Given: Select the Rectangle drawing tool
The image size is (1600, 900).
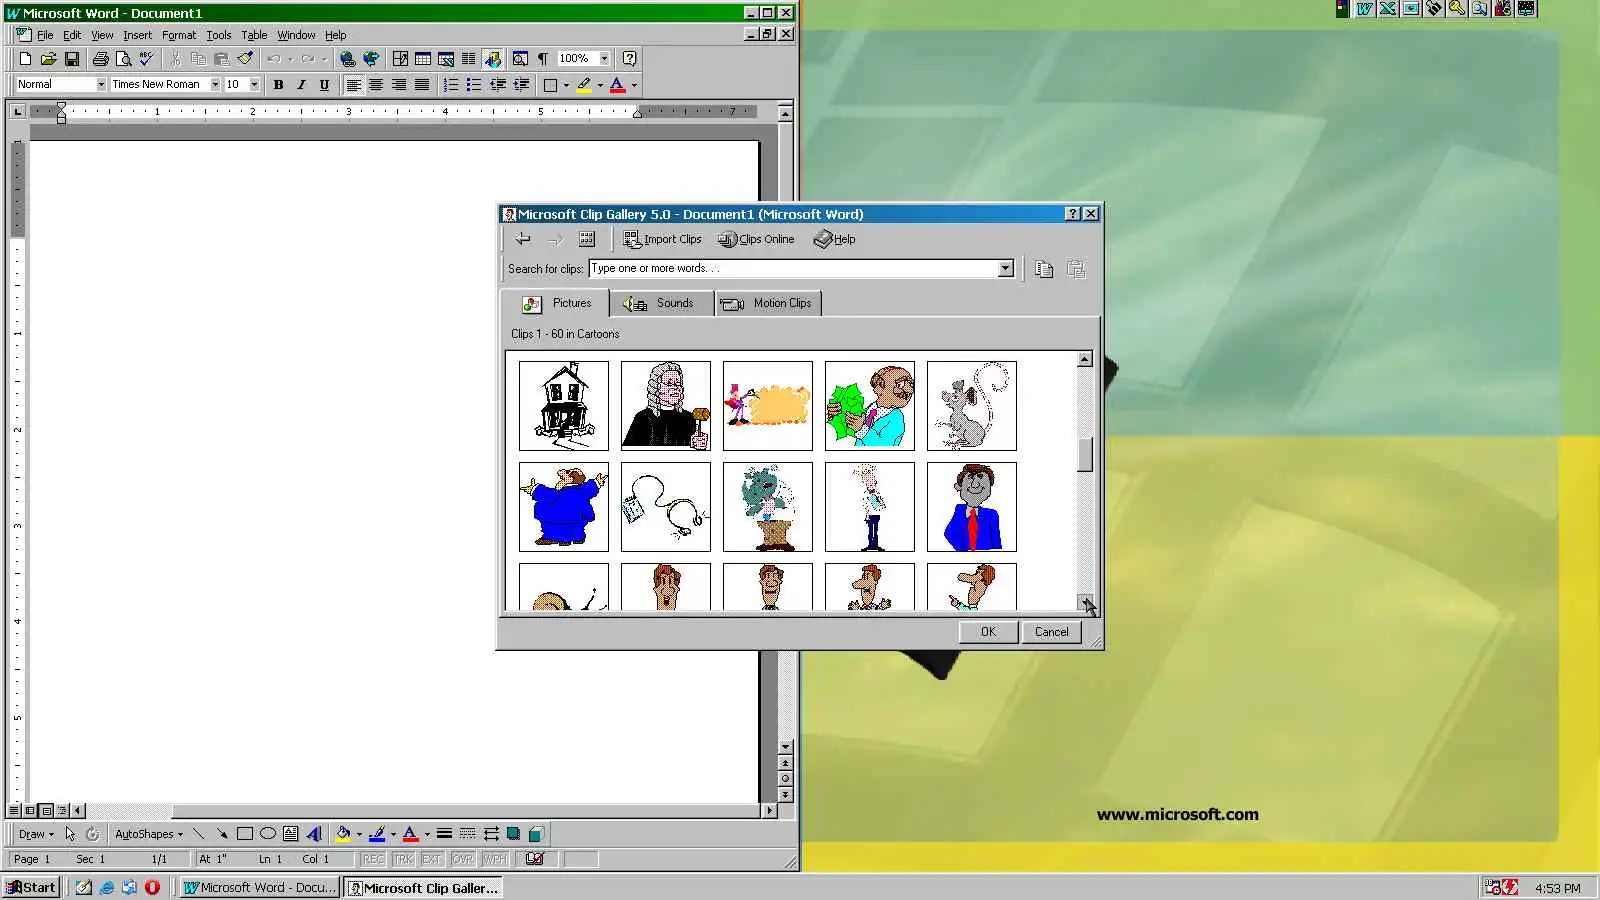Looking at the screenshot, I should click(x=244, y=834).
